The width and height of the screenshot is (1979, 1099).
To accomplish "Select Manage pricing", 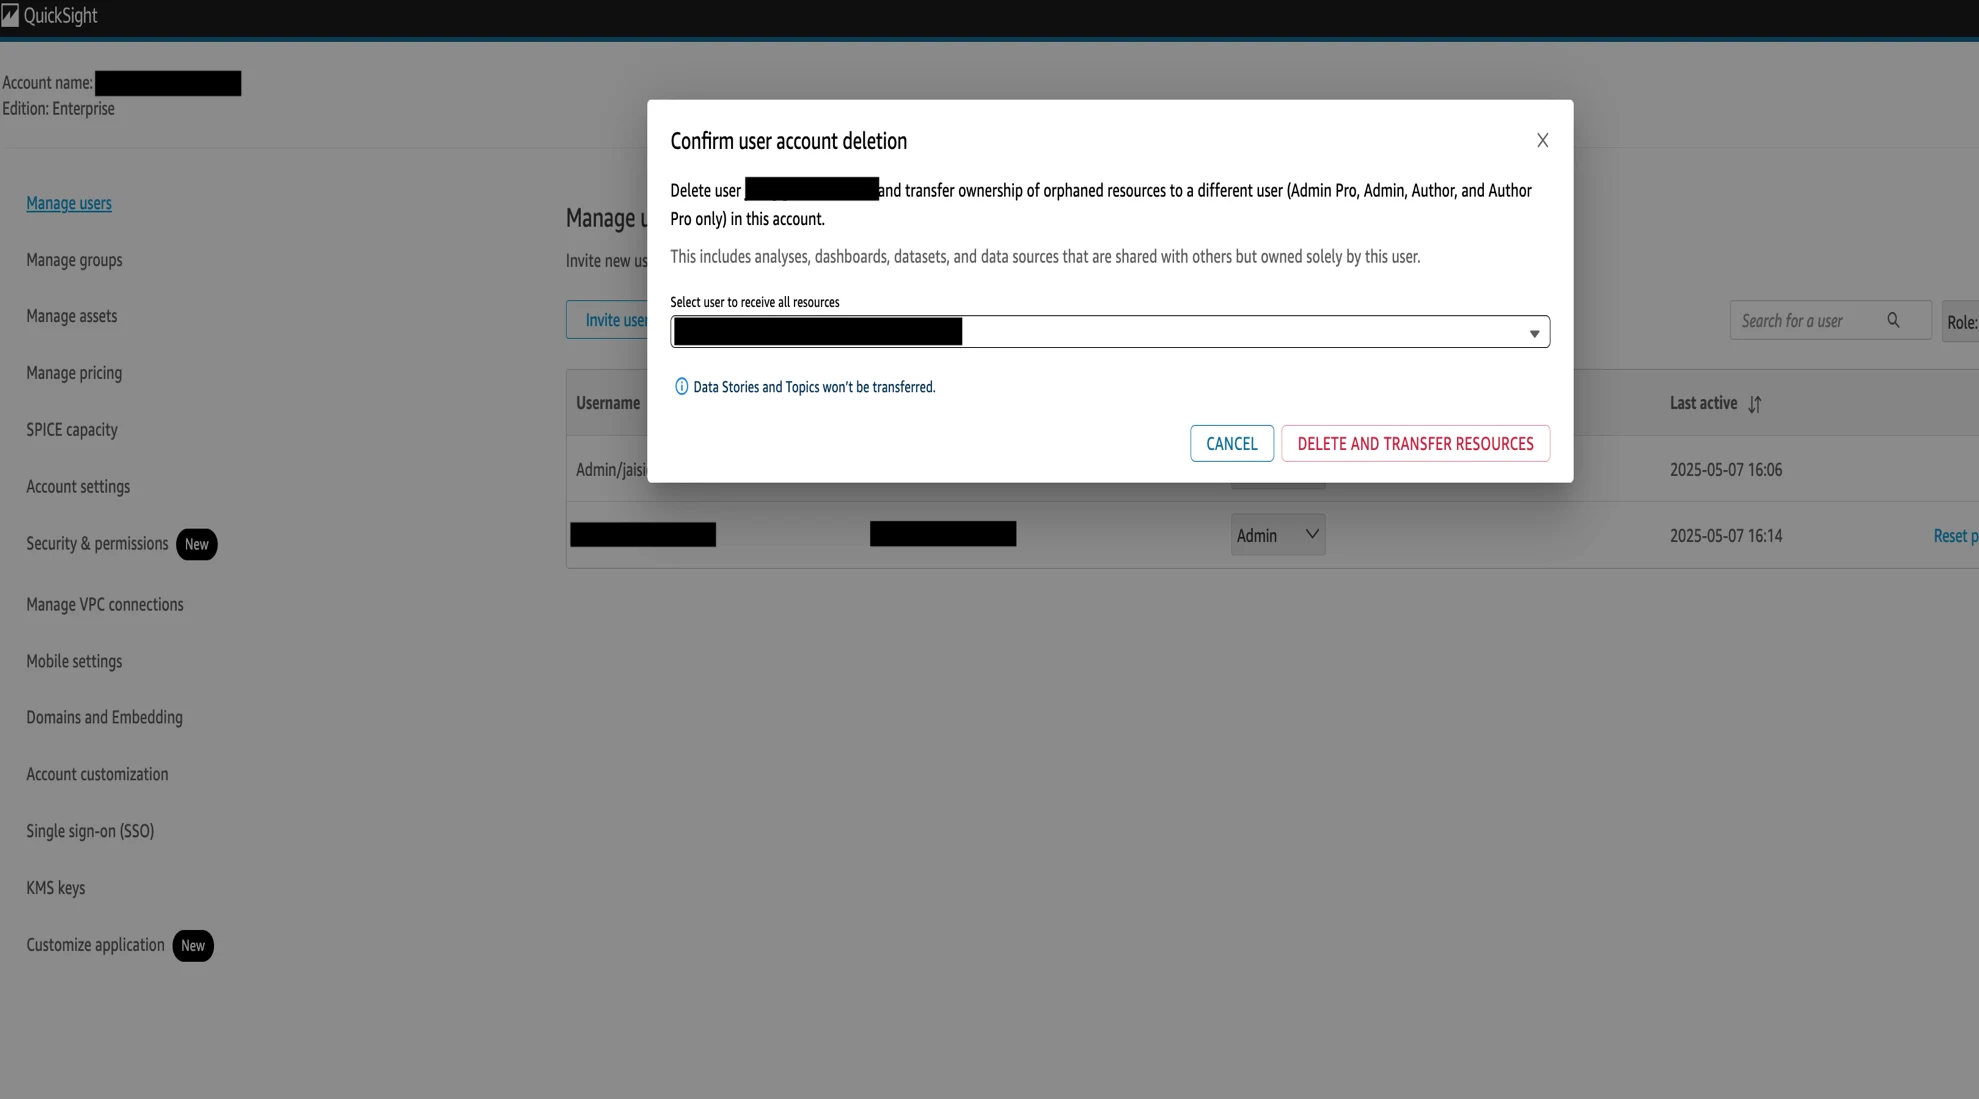I will (x=74, y=373).
